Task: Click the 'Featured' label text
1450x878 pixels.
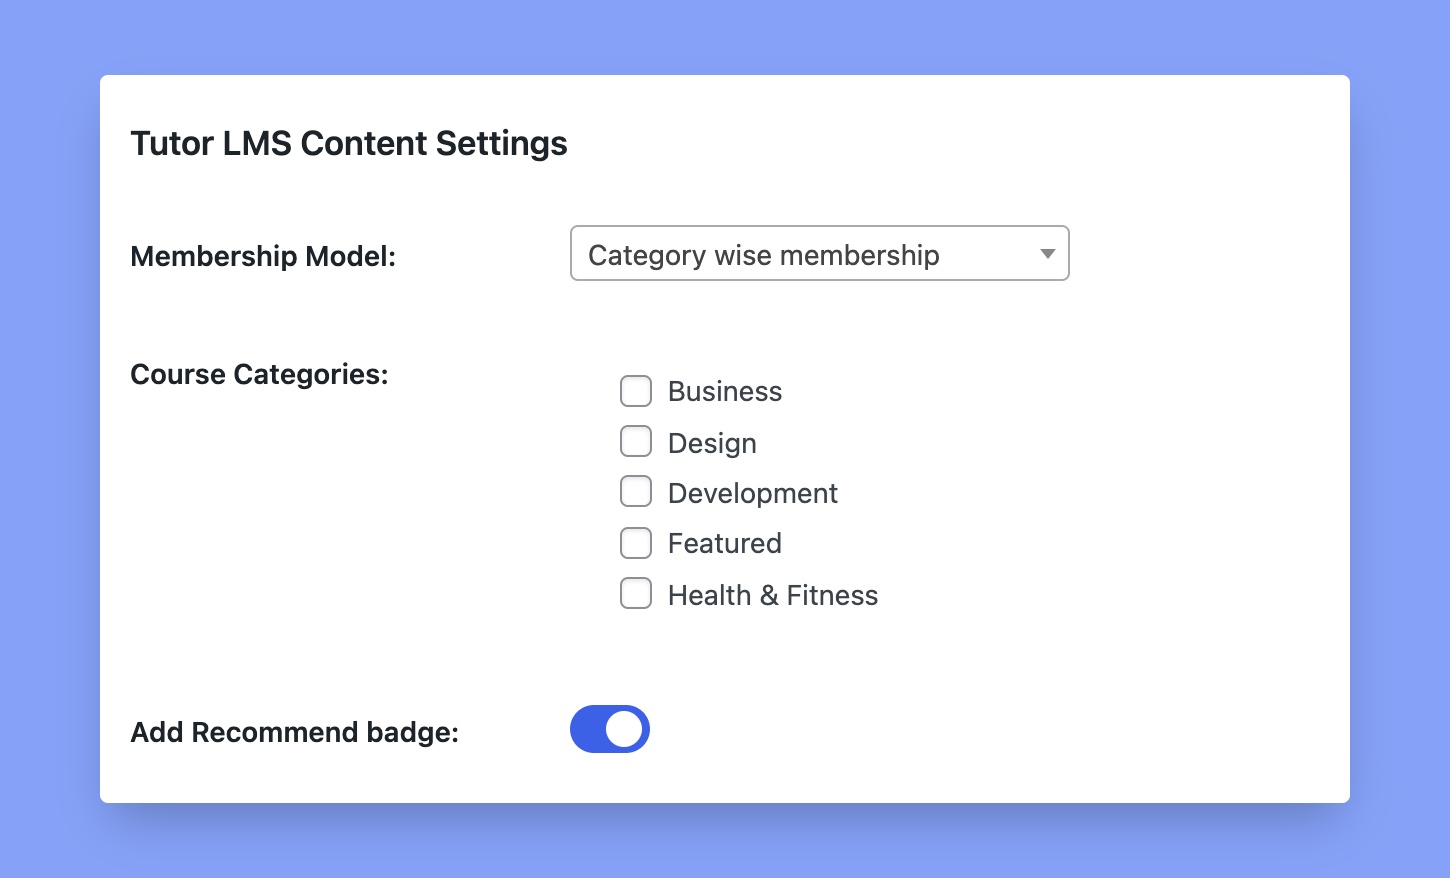Action: pyautogui.click(x=725, y=543)
